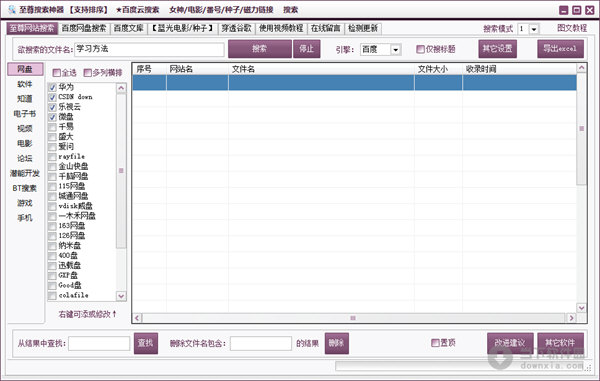Check the 盛大 checkbox

point(52,137)
